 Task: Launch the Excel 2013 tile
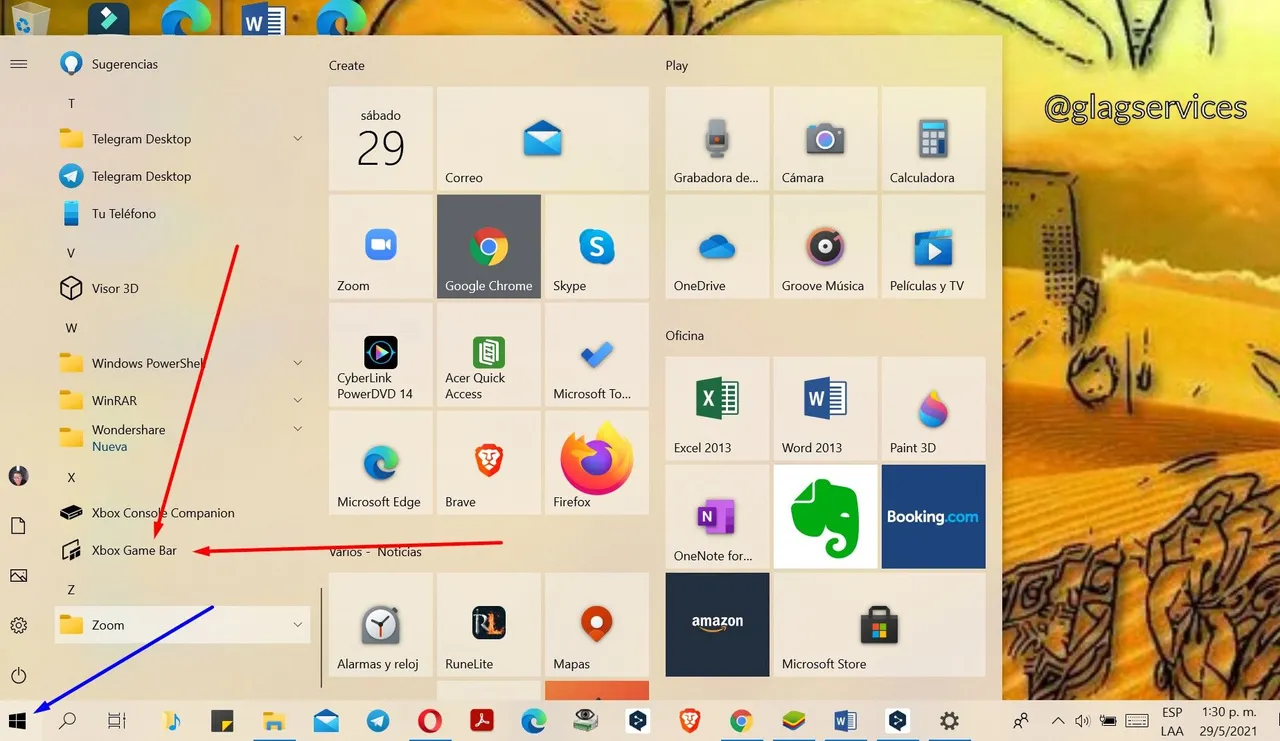pyautogui.click(x=717, y=409)
